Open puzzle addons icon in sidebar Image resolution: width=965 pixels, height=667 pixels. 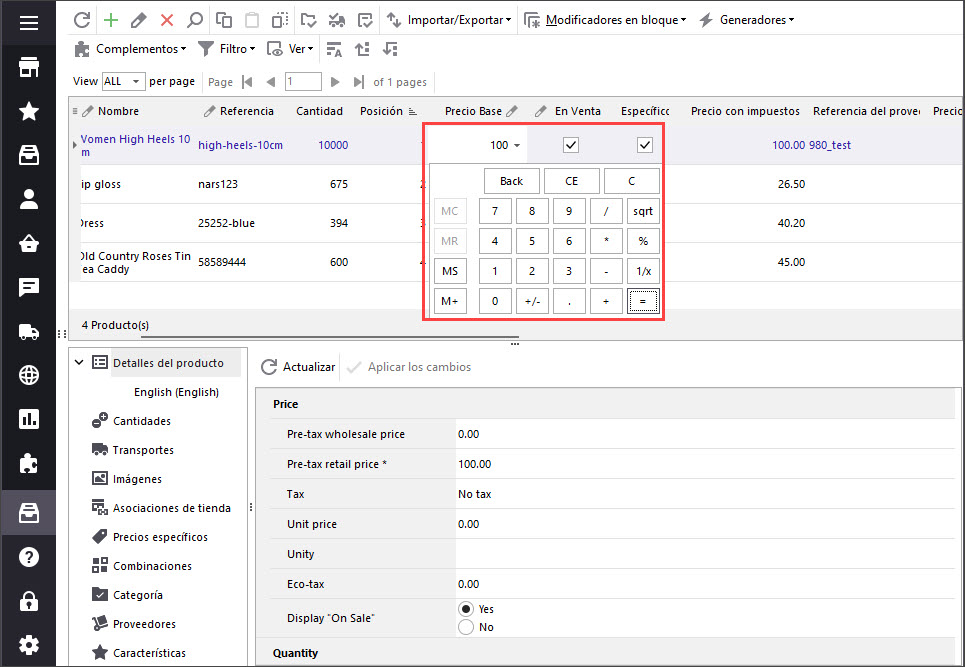28,464
